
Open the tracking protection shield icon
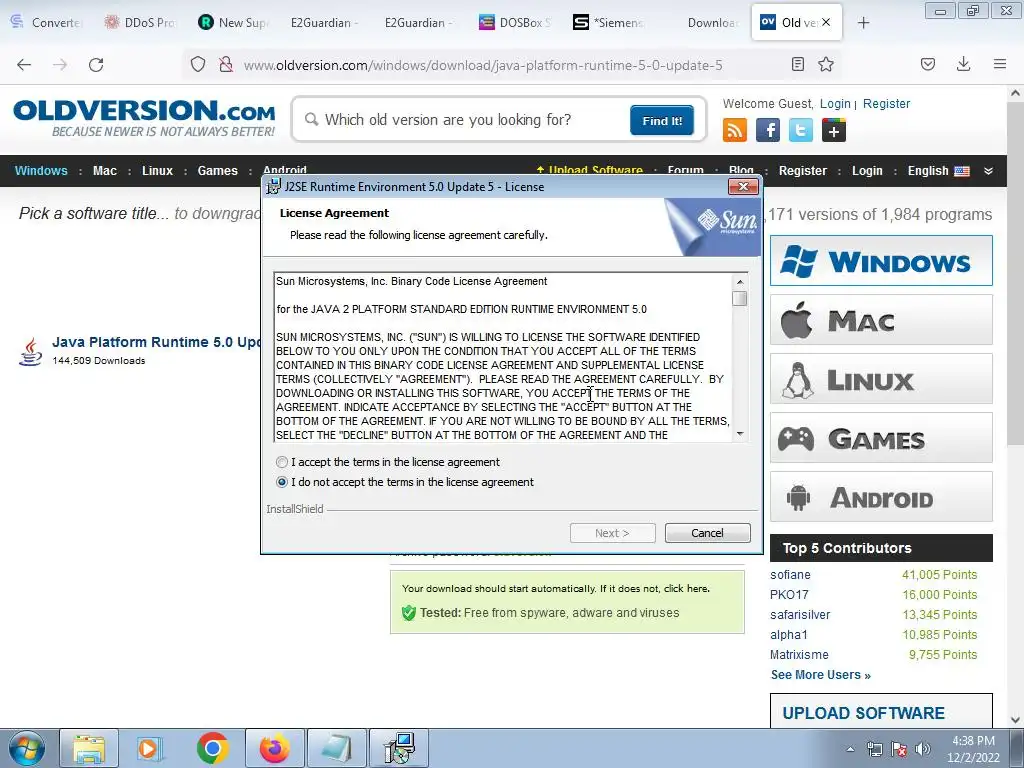tap(198, 64)
